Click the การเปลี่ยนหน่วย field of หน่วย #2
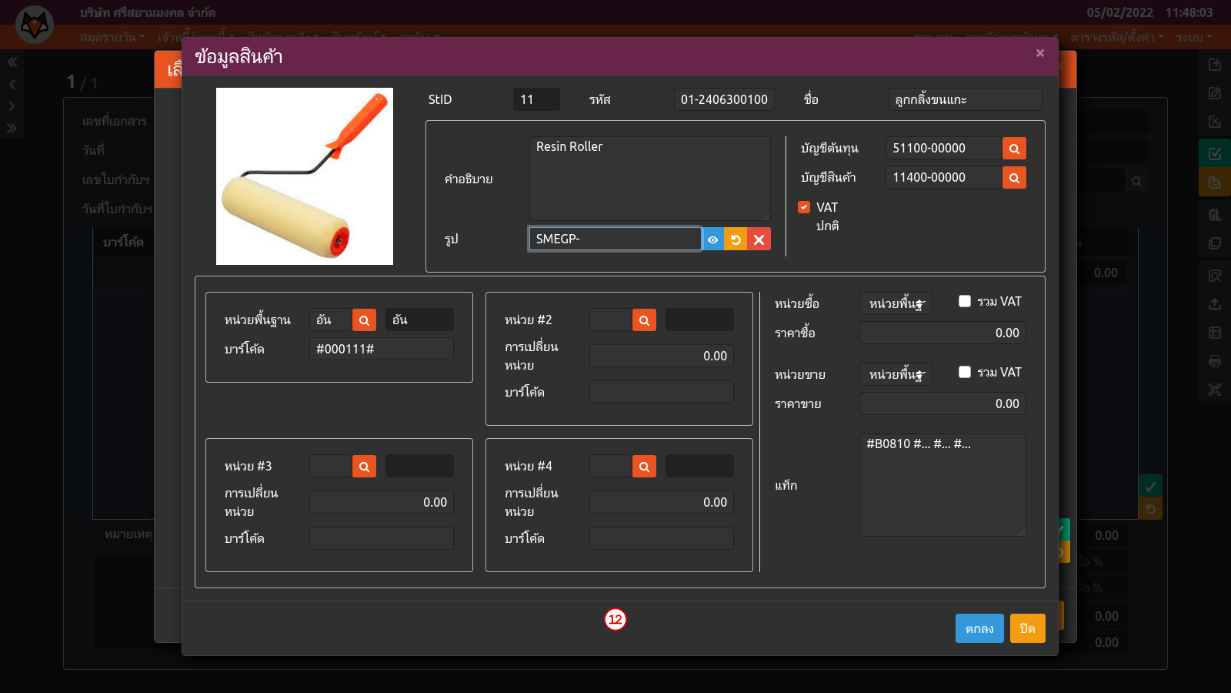This screenshot has width=1231, height=693. click(x=661, y=356)
